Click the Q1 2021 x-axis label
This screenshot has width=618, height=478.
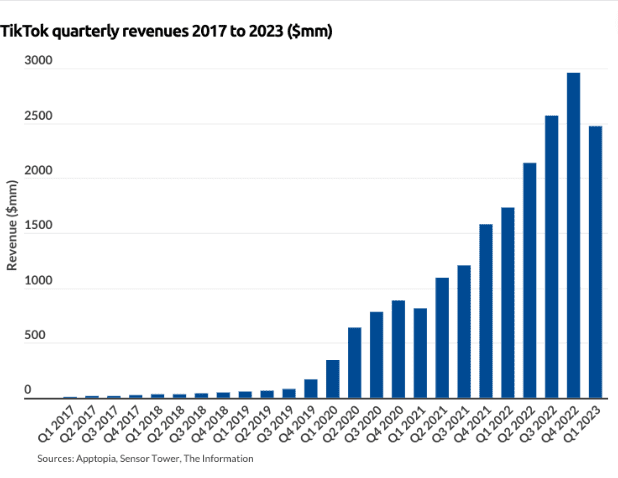click(x=407, y=424)
